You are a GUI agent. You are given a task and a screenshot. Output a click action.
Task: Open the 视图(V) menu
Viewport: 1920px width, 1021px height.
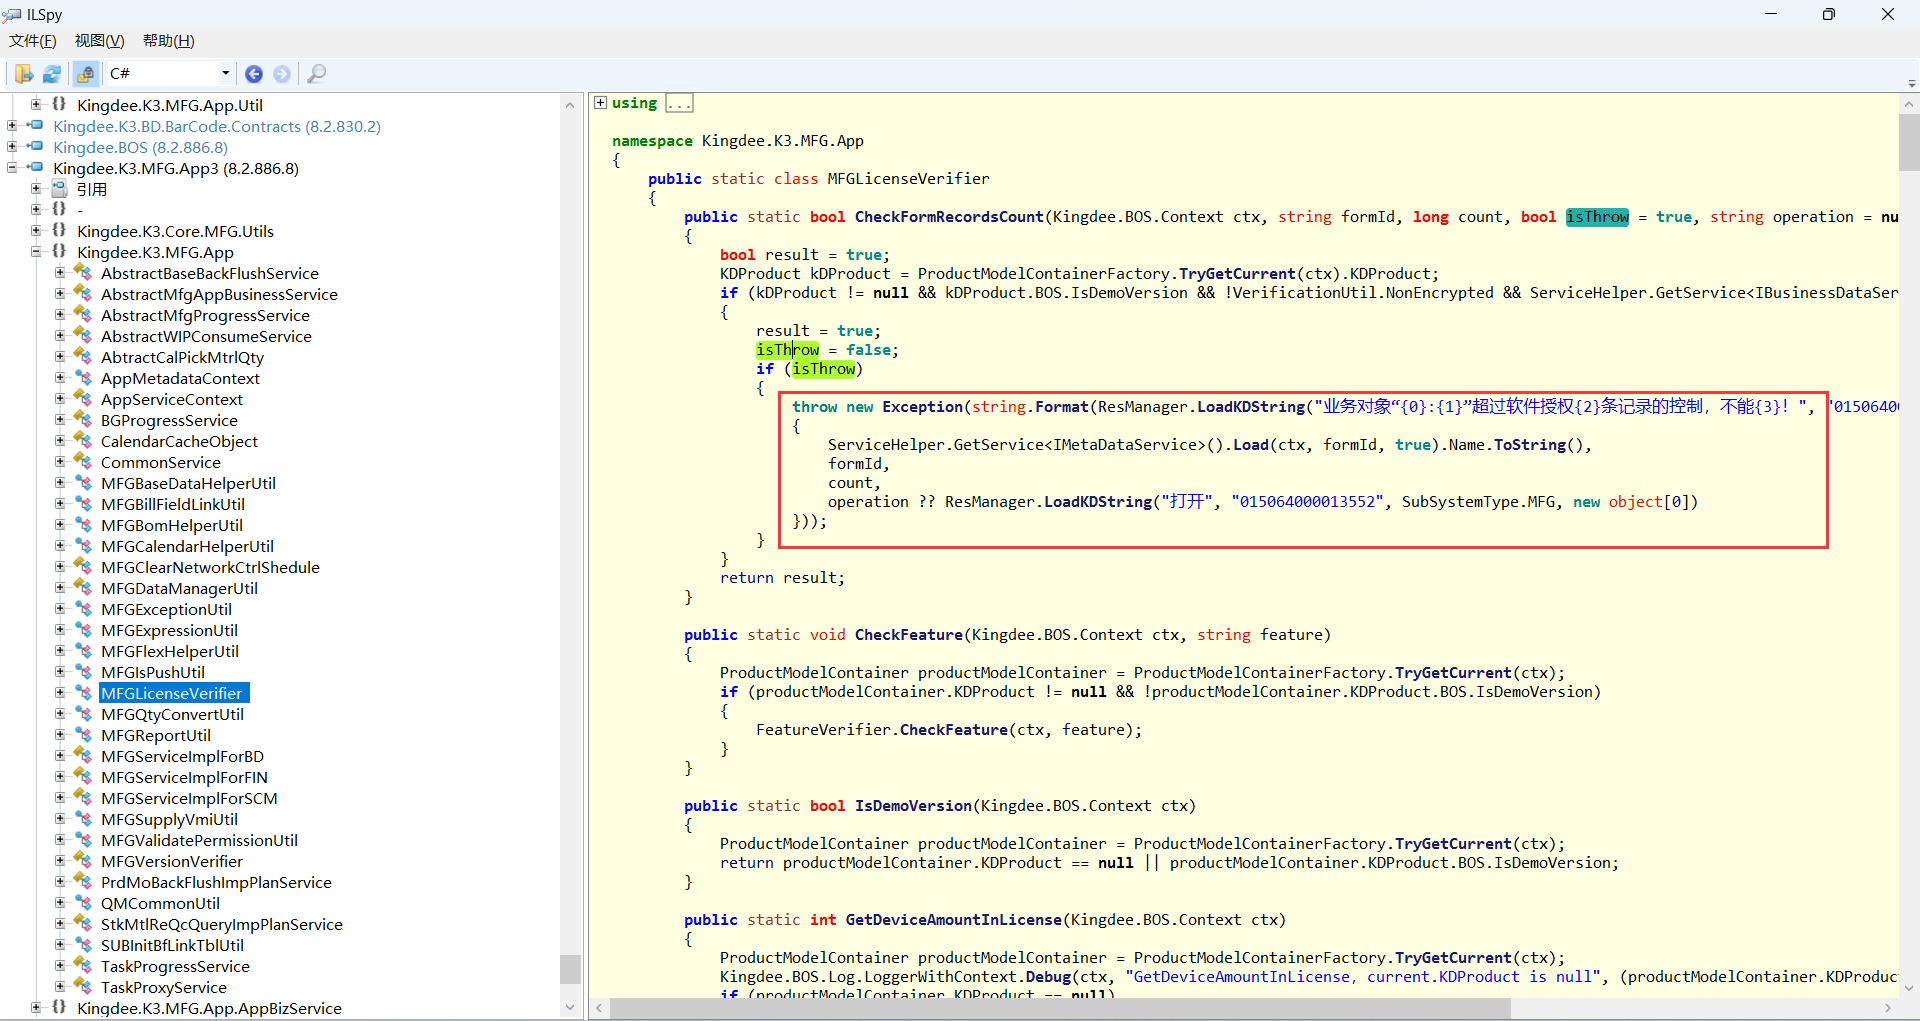pyautogui.click(x=99, y=41)
